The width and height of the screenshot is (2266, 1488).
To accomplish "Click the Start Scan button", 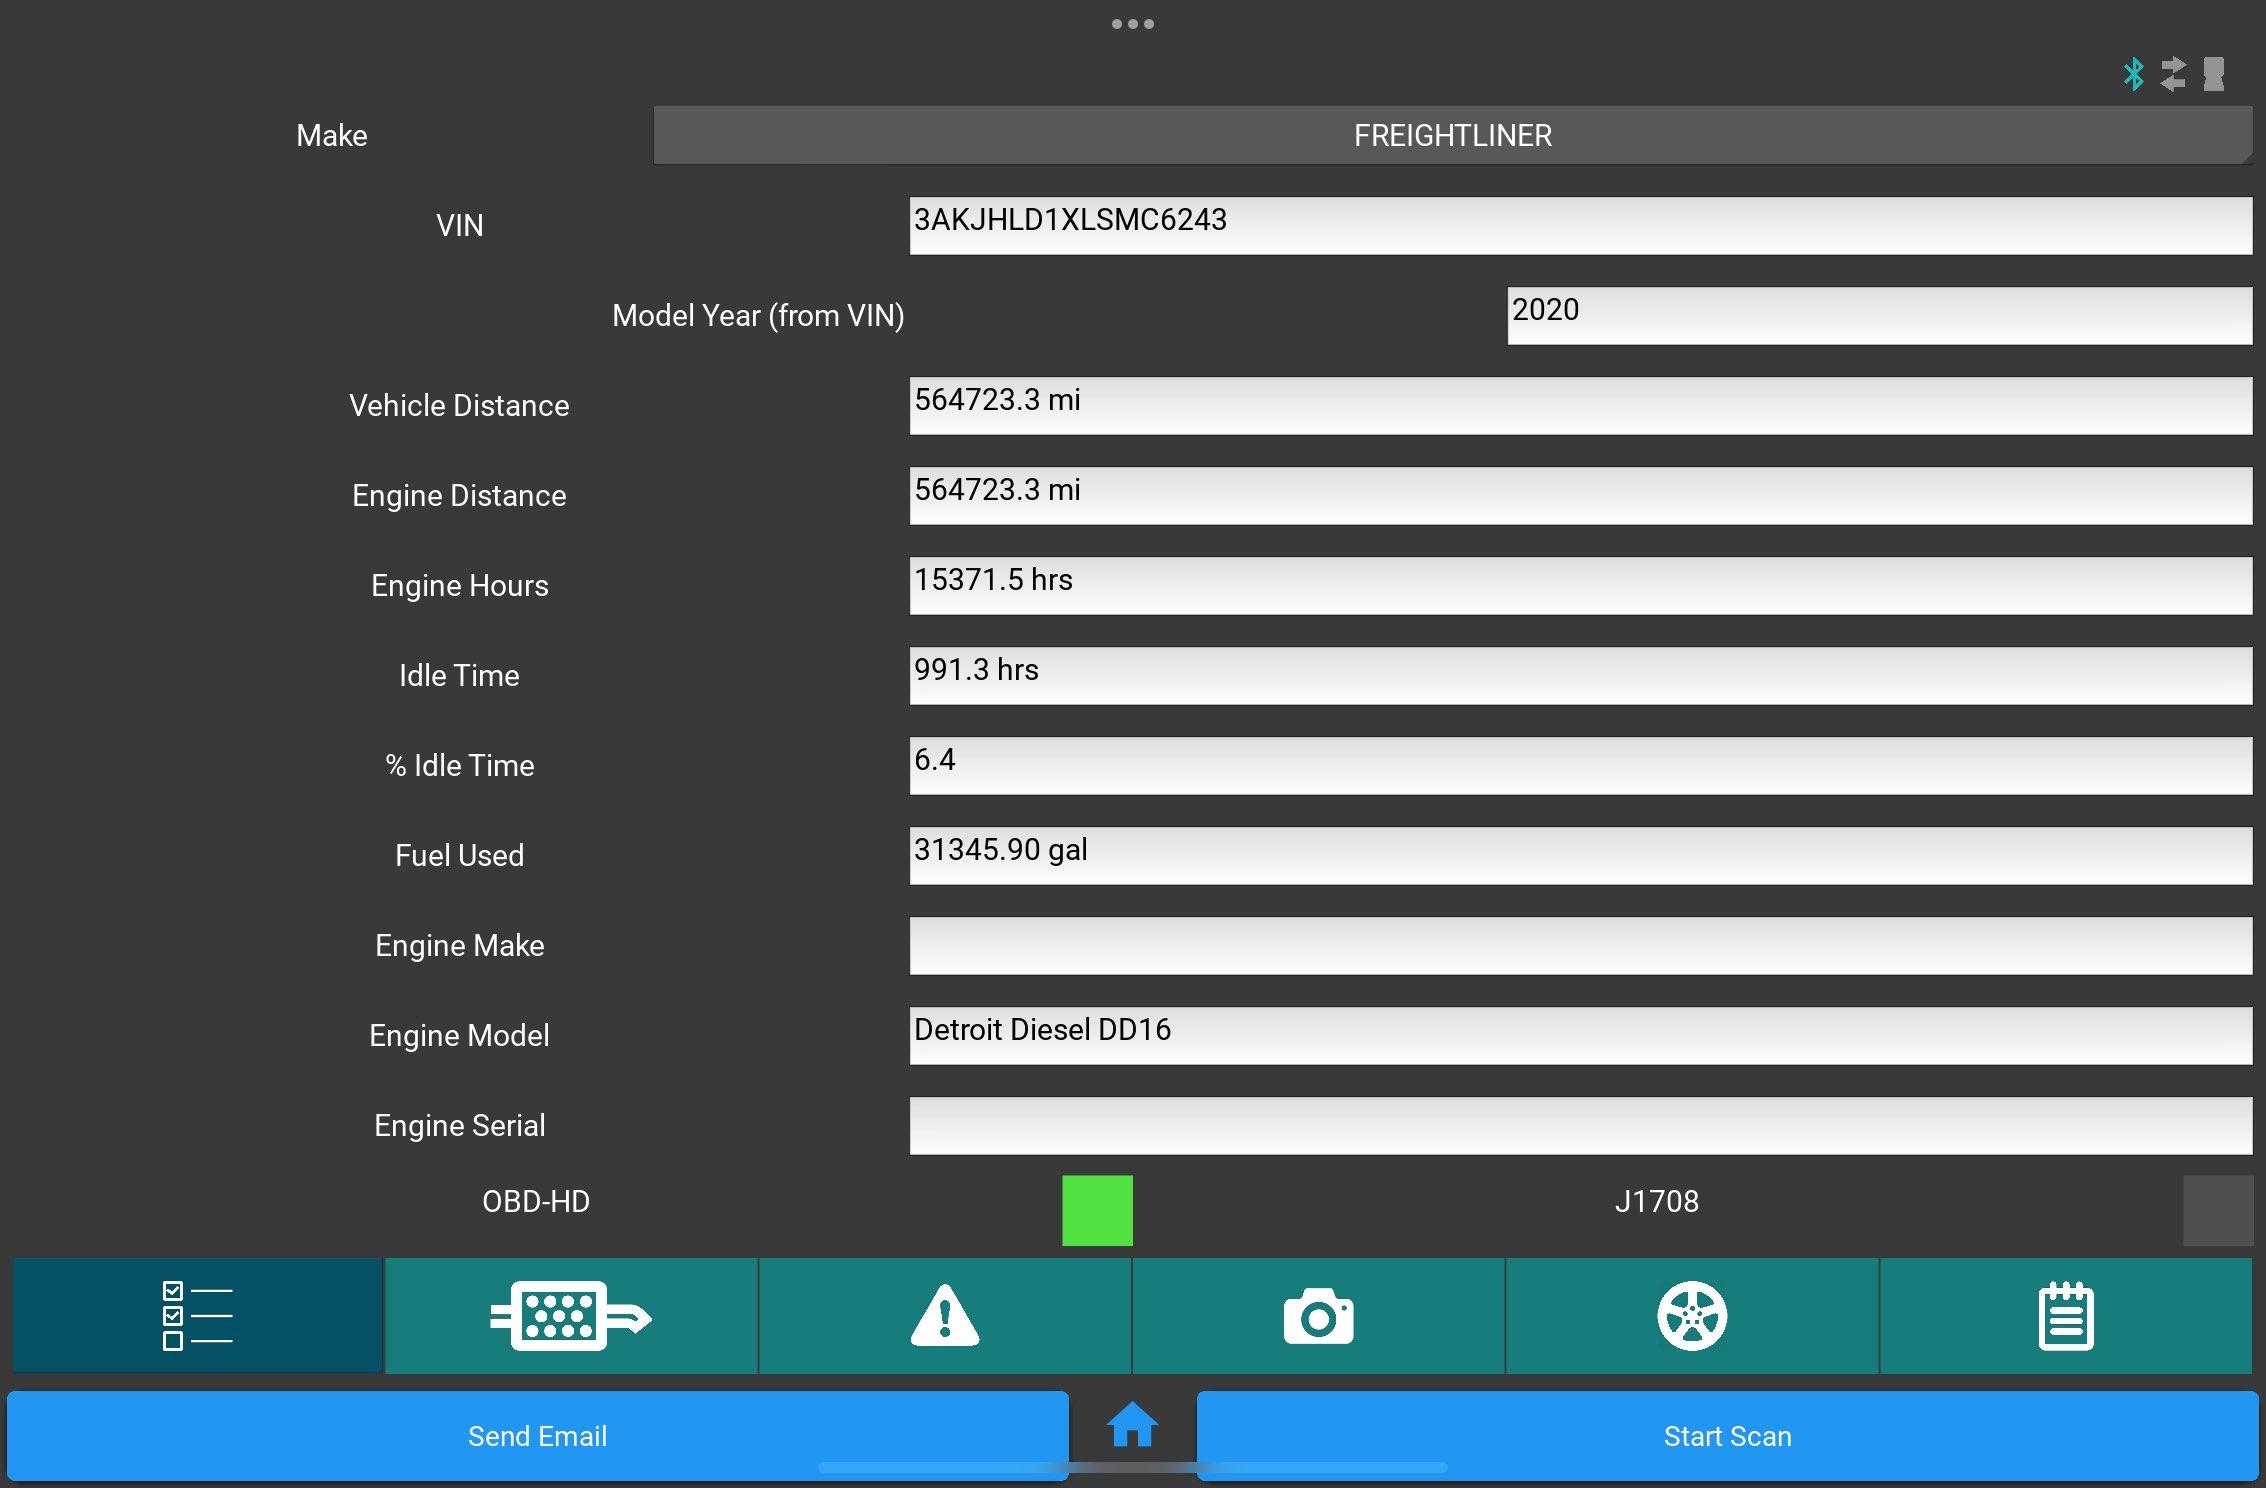I will click(x=1726, y=1437).
